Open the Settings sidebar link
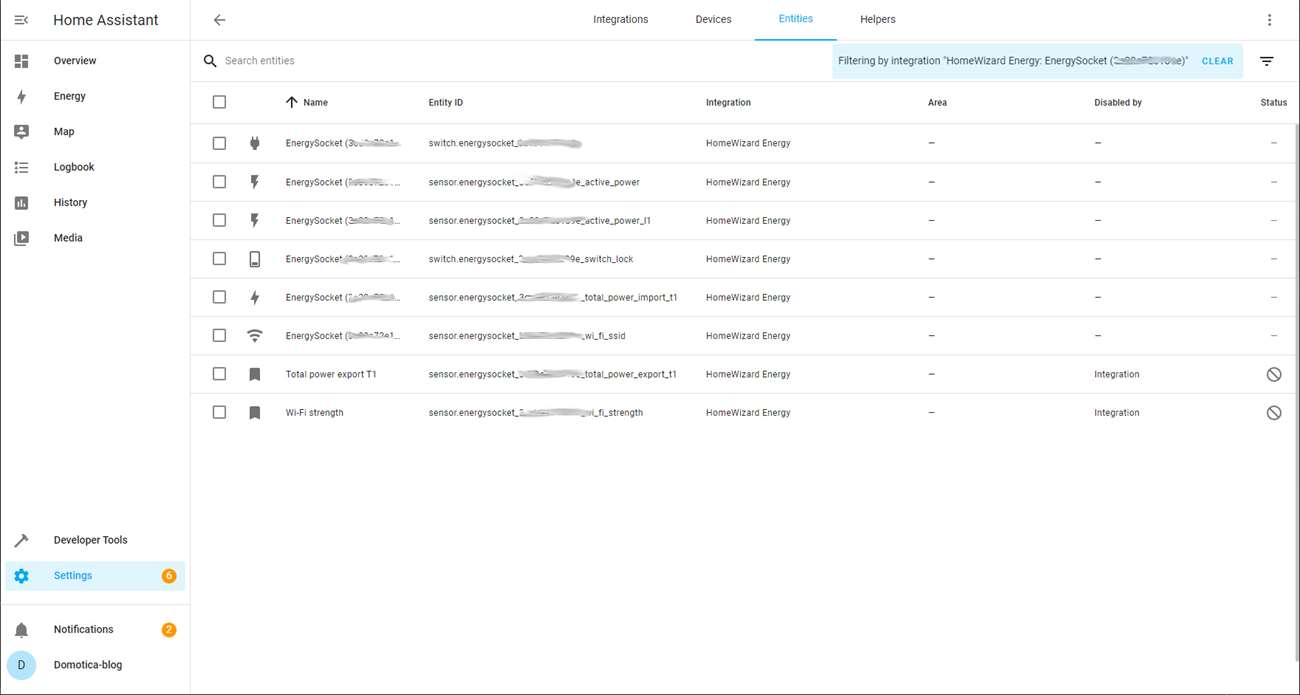This screenshot has width=1300, height=695. click(x=73, y=576)
